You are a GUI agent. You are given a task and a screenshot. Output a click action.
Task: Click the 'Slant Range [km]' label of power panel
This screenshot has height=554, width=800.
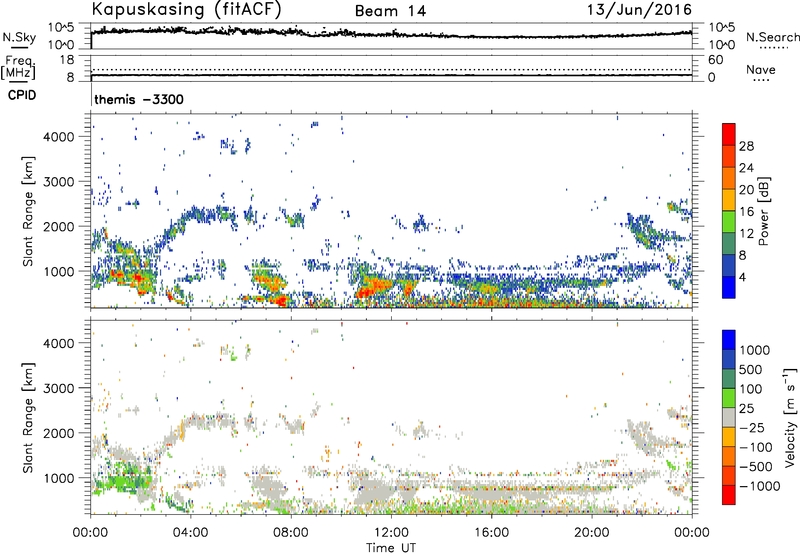coord(28,211)
